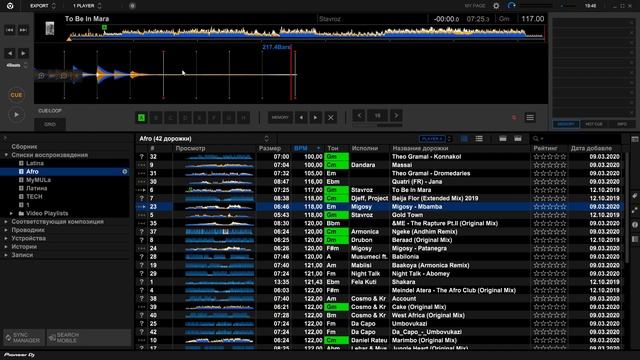Select the Latina playlist
The width and height of the screenshot is (640, 360).
[35, 163]
